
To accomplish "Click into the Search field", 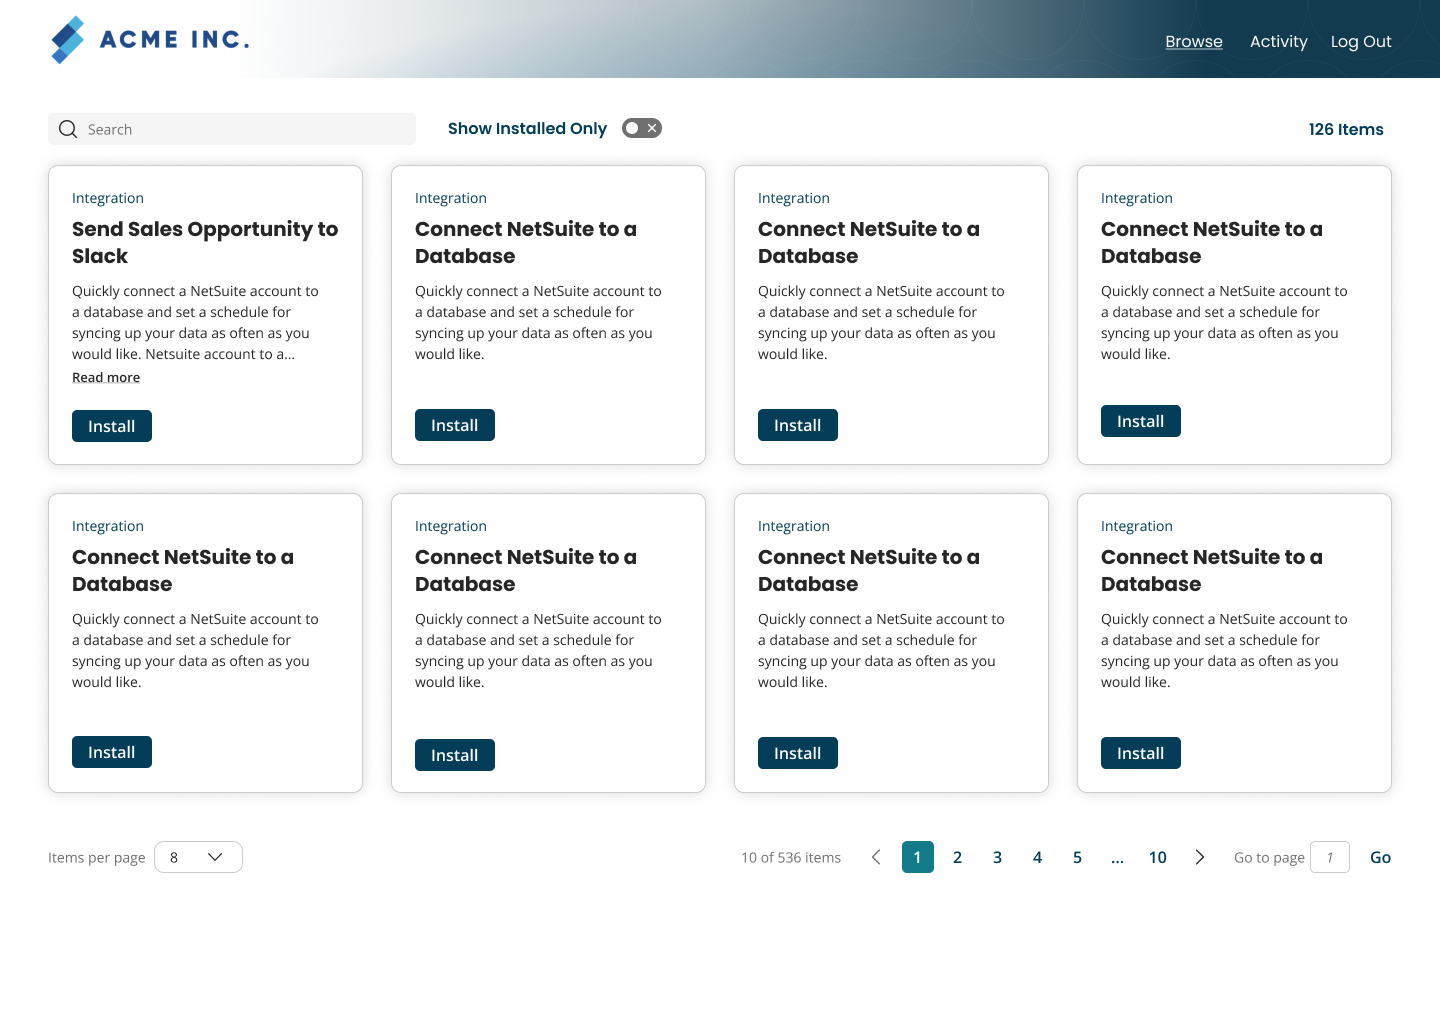I will 232,129.
